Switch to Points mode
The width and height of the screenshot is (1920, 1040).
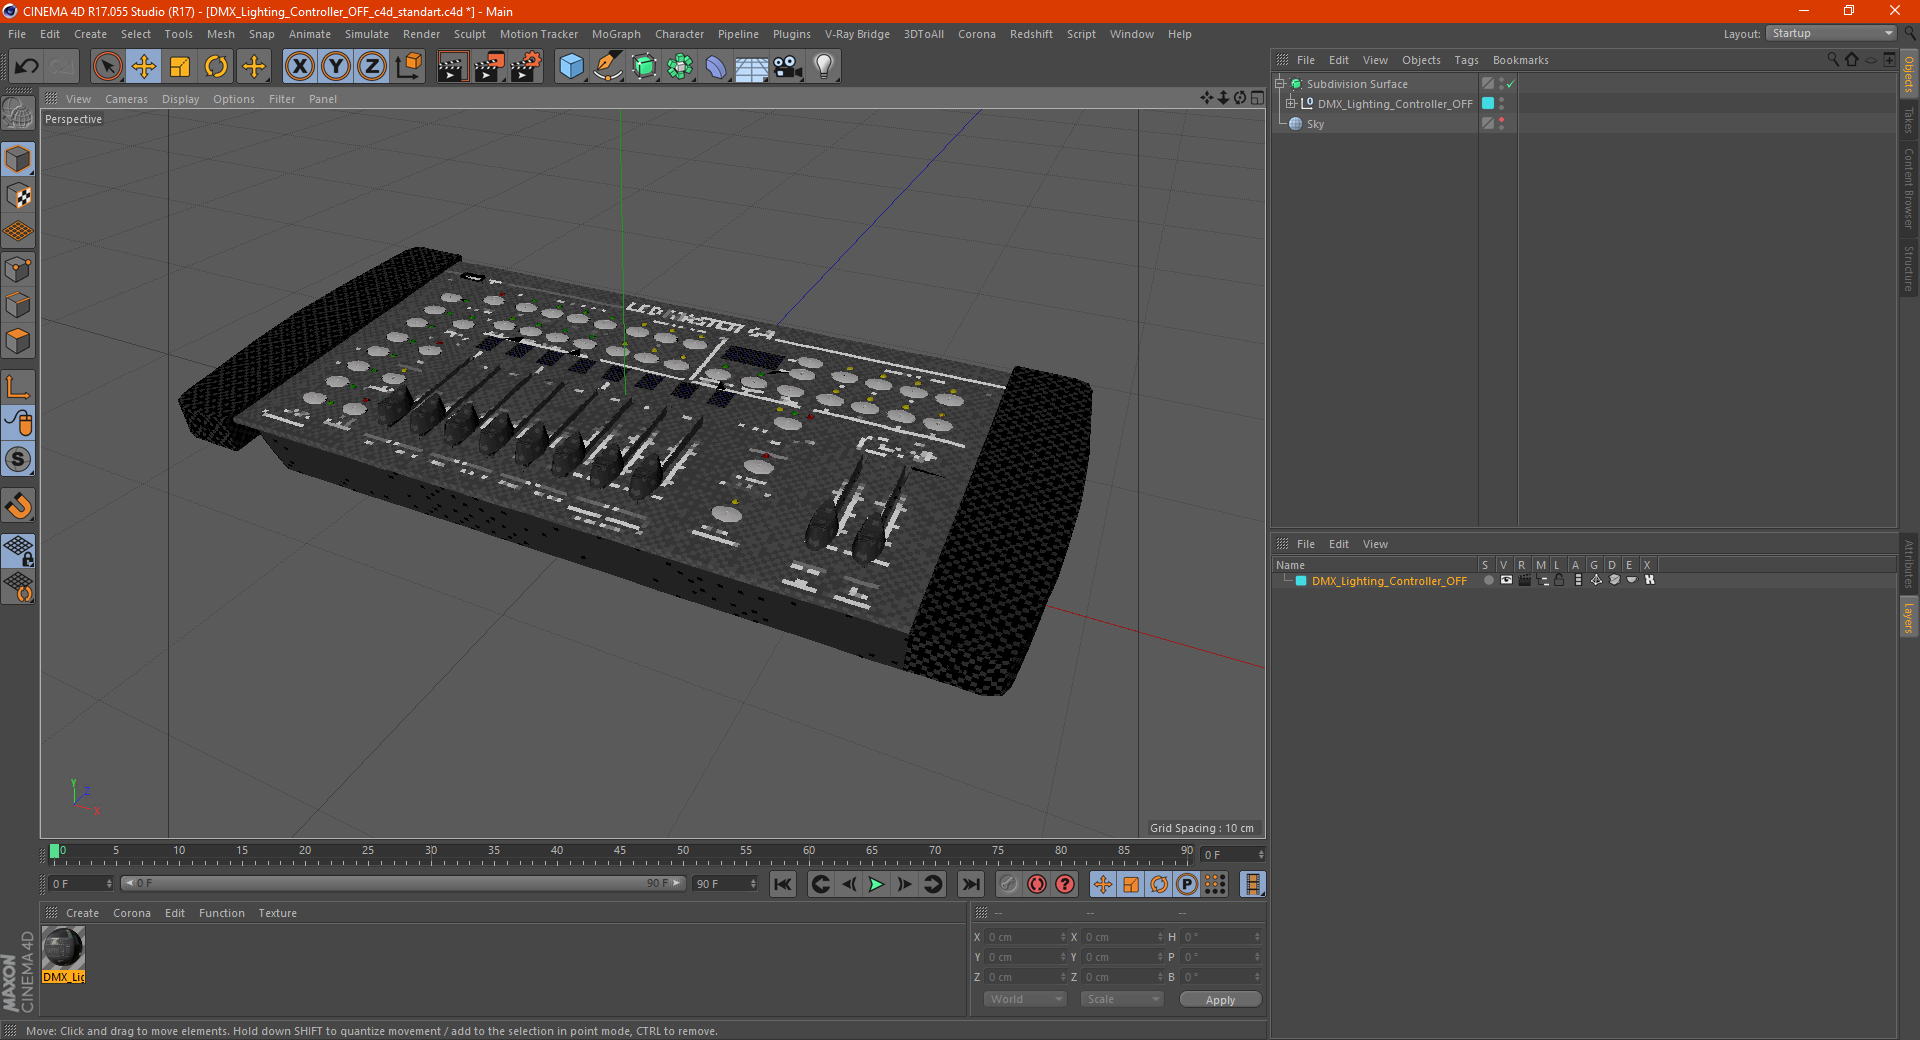[x=19, y=269]
